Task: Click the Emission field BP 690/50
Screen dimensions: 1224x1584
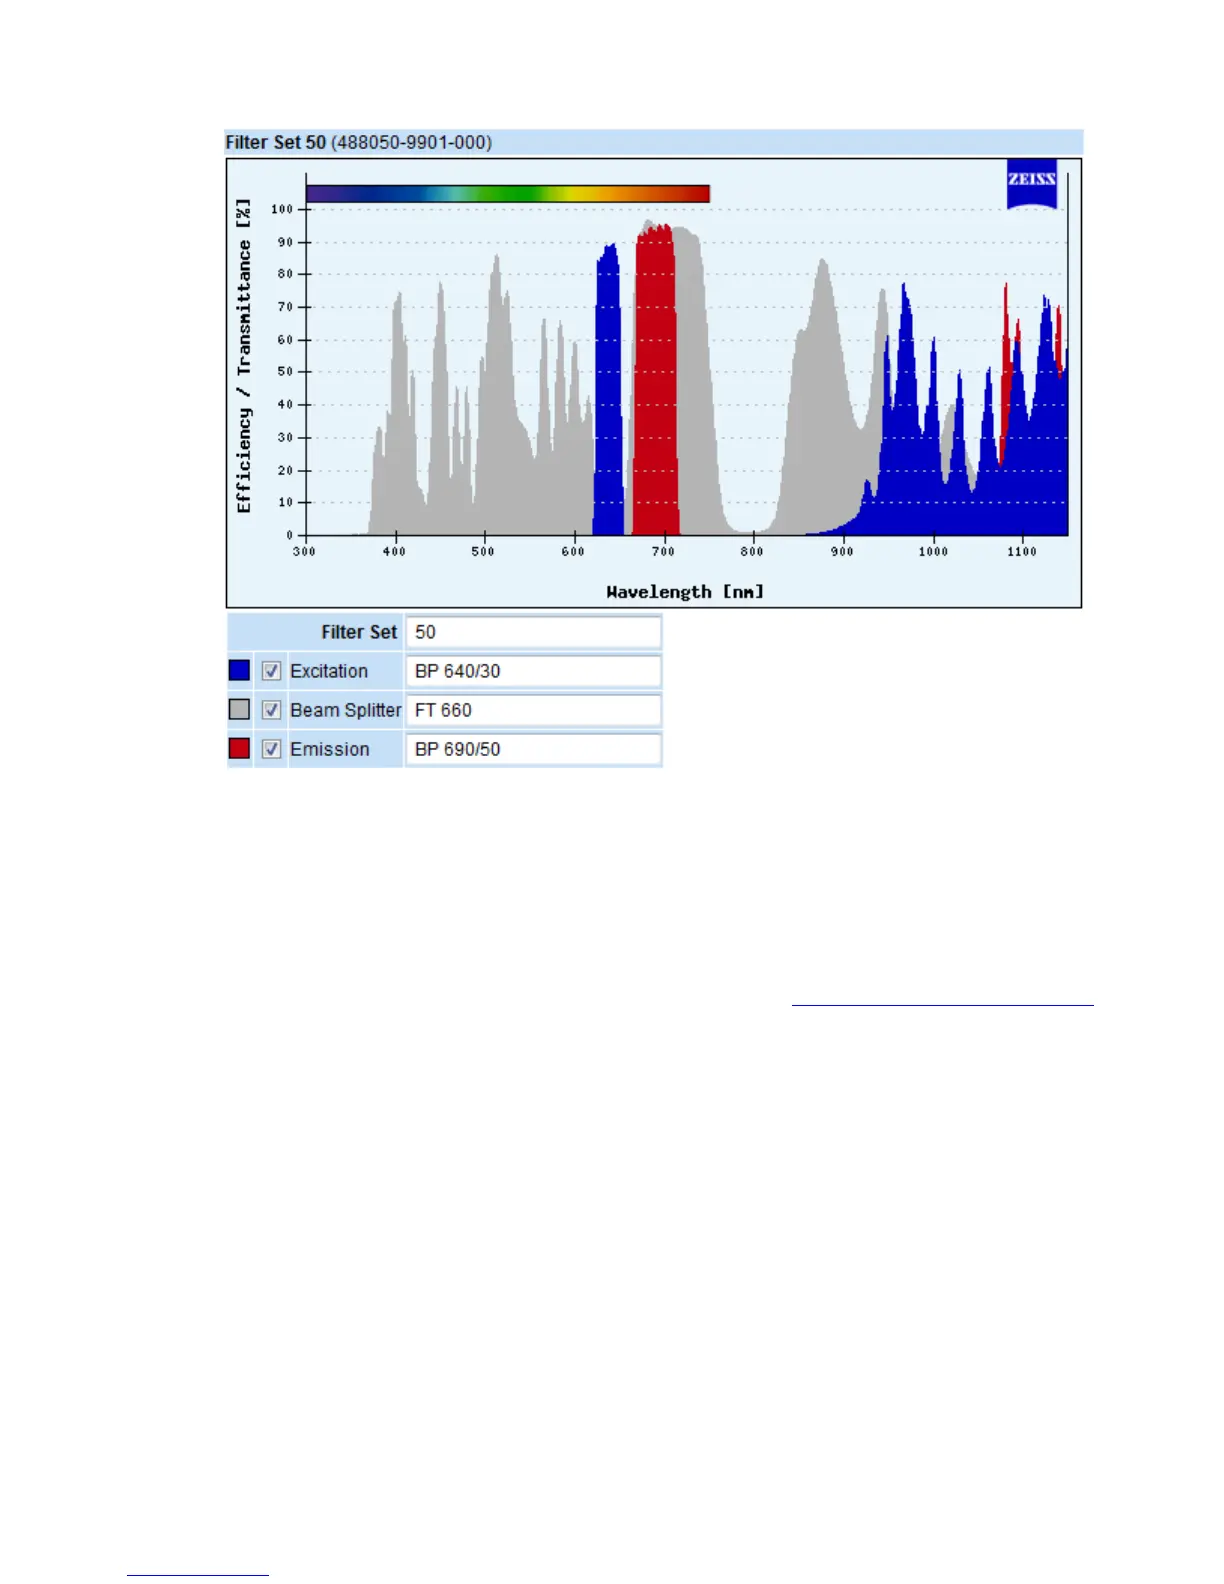Action: 533,749
